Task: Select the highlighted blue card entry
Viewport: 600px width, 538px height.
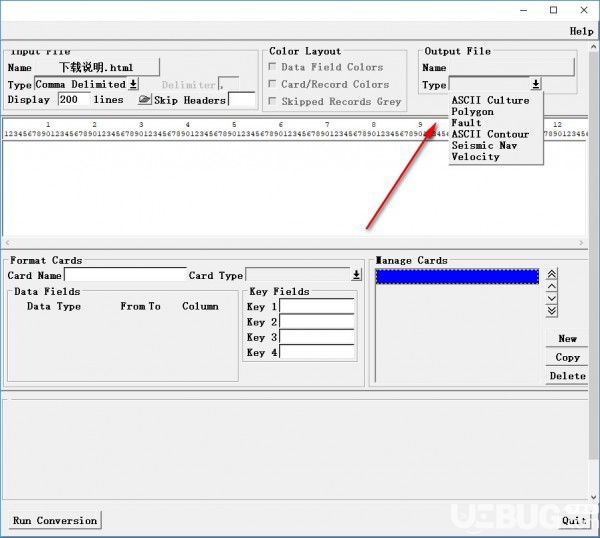Action: (x=457, y=277)
